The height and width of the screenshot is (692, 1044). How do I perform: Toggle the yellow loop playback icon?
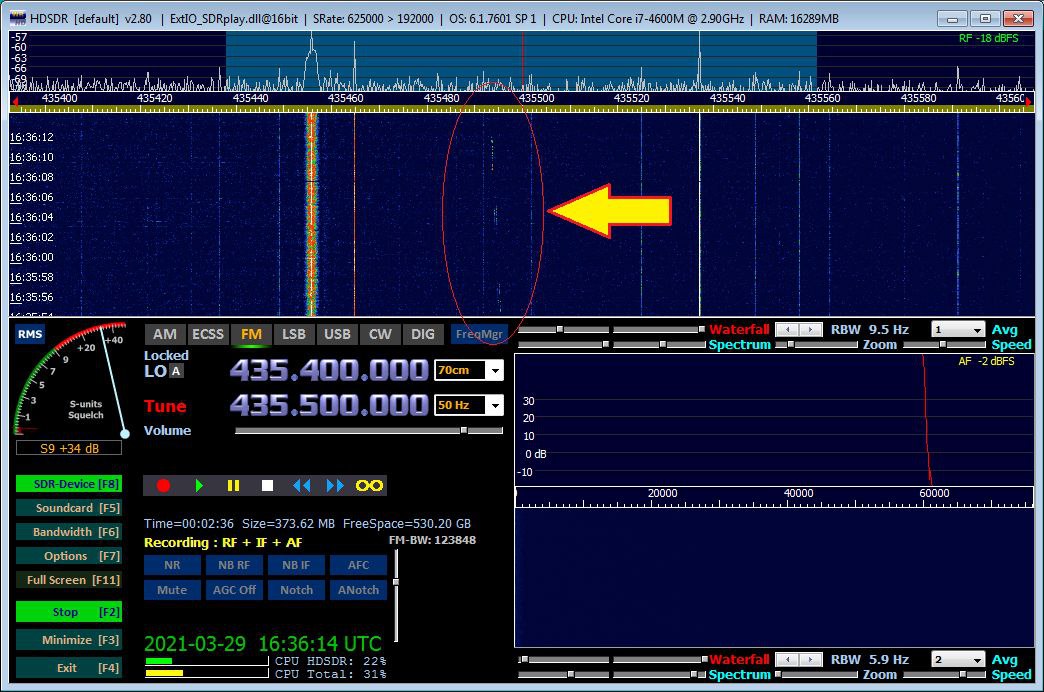tap(370, 485)
